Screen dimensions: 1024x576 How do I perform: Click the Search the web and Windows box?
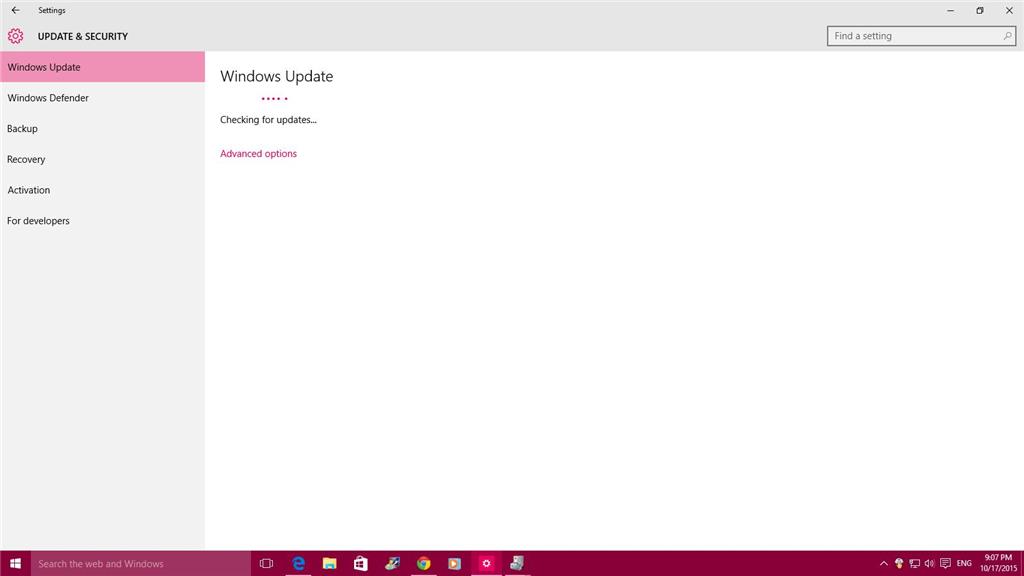[x=140, y=563]
